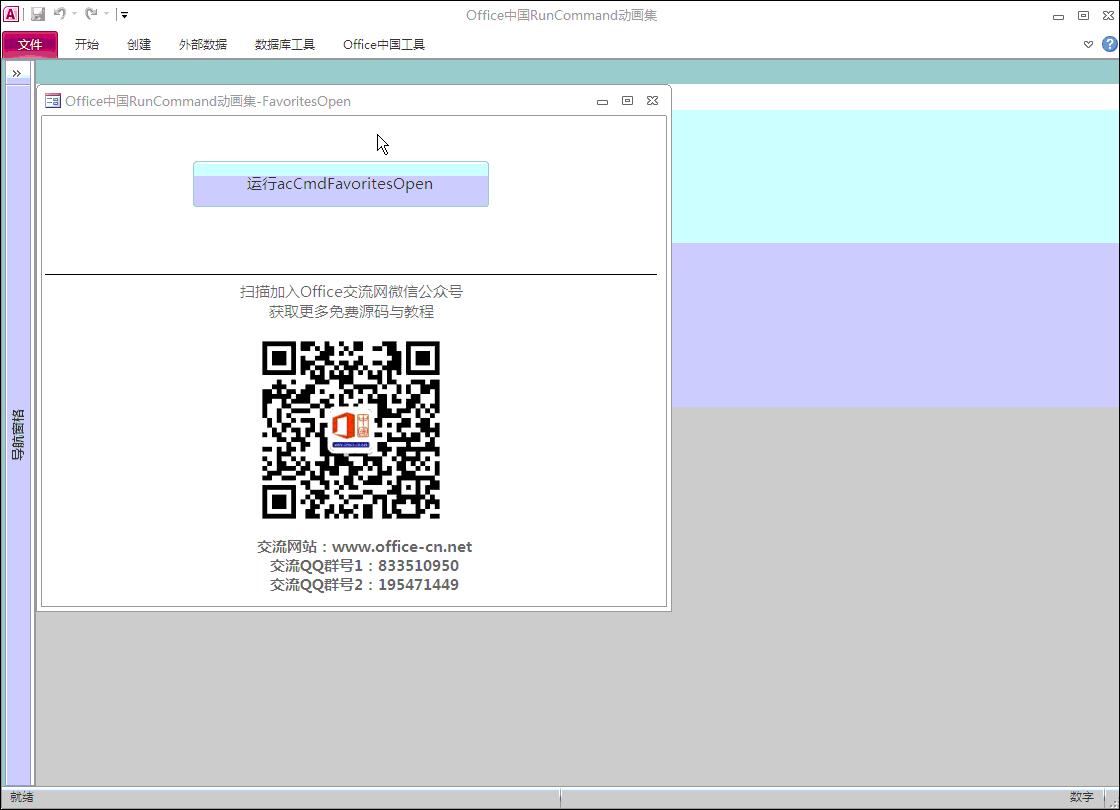Switch to Office中国工具 ribbon tab
The height and width of the screenshot is (810, 1120).
click(384, 44)
